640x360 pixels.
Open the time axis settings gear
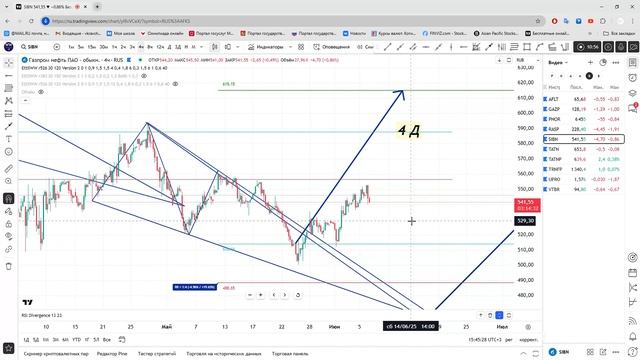coord(528,327)
